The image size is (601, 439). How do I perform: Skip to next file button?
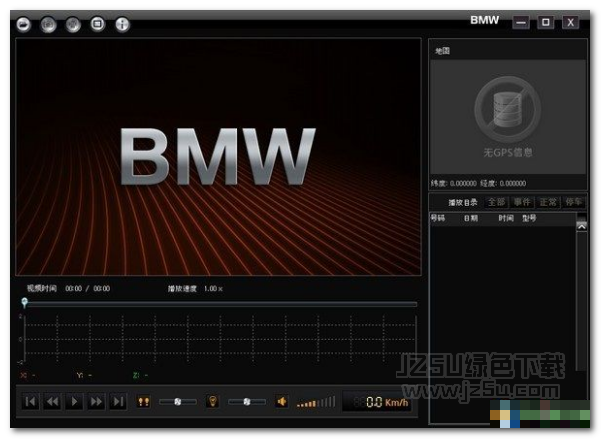tap(118, 401)
